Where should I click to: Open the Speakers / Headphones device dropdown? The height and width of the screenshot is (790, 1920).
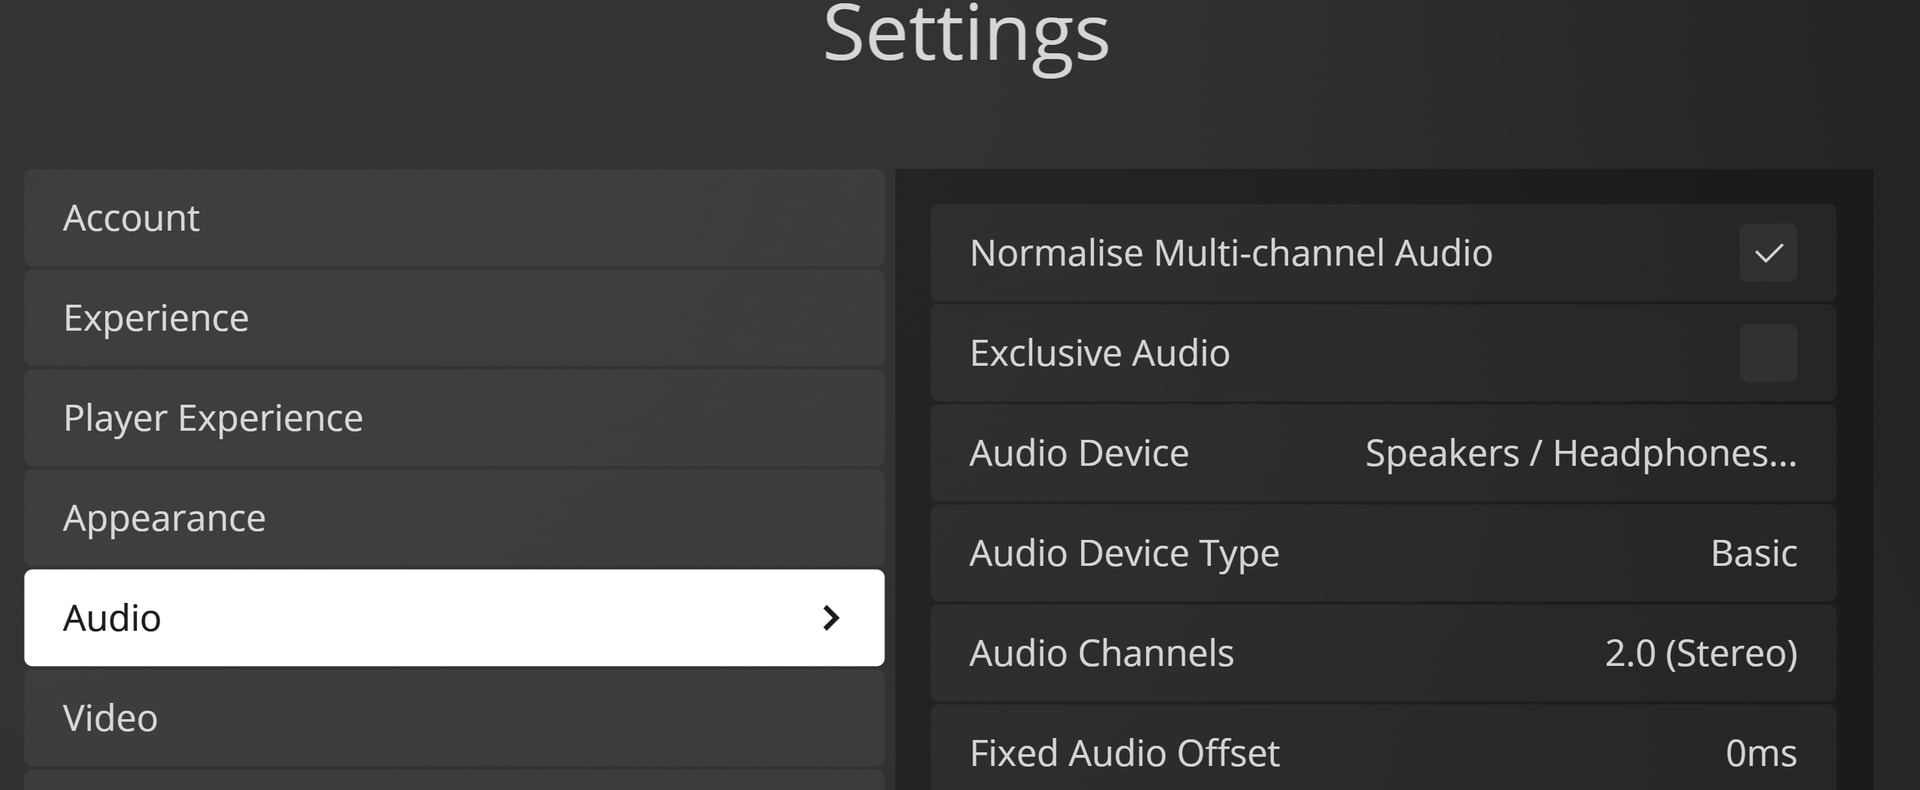1580,454
